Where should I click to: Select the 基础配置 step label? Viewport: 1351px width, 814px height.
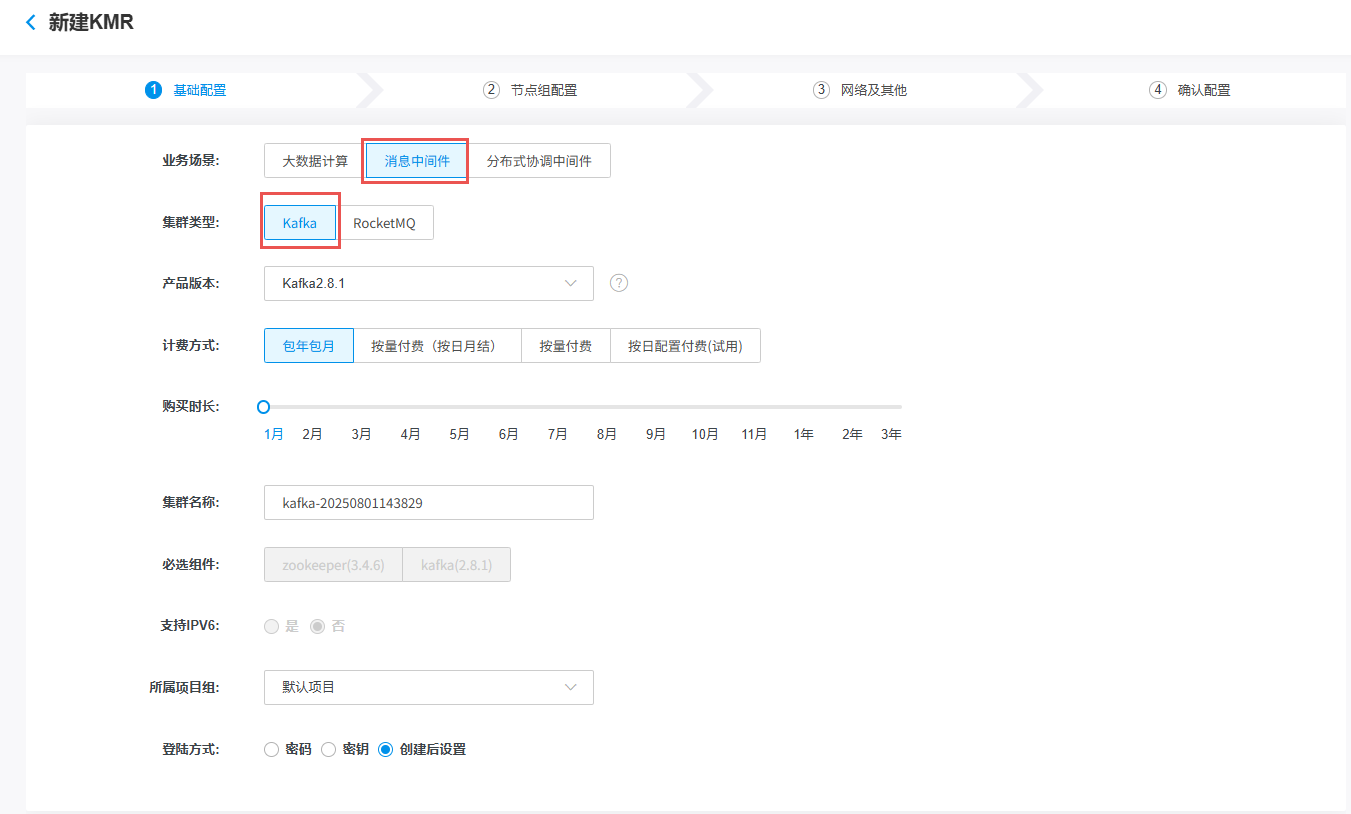coord(200,90)
